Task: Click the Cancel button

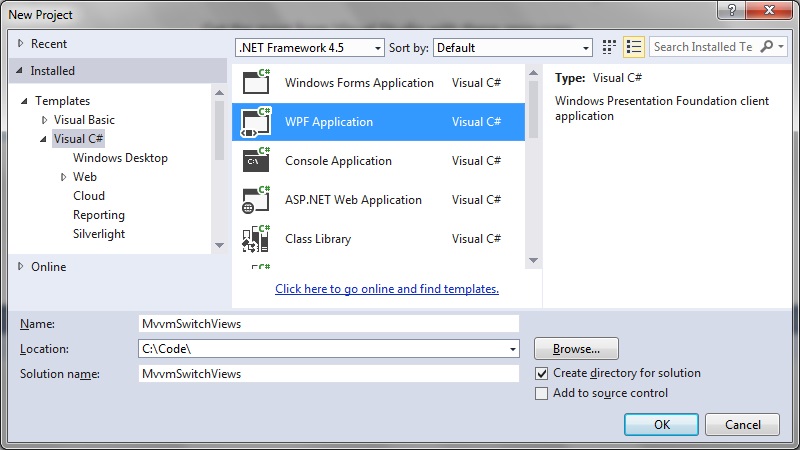Action: [742, 424]
